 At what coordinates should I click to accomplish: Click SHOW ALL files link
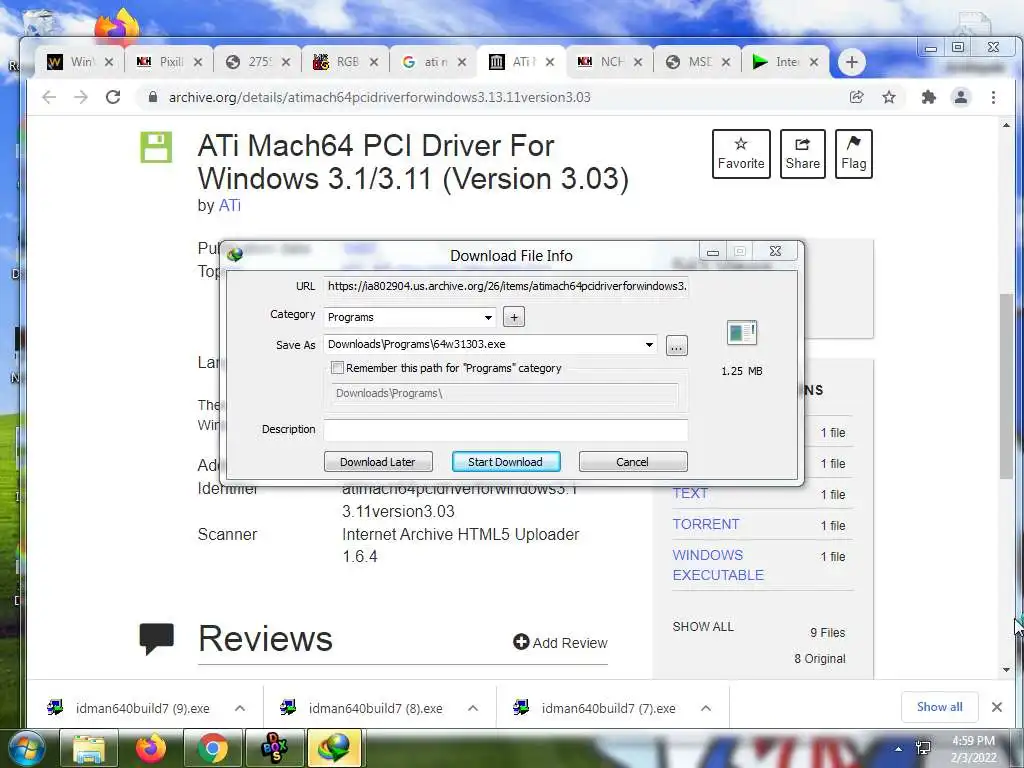[703, 626]
